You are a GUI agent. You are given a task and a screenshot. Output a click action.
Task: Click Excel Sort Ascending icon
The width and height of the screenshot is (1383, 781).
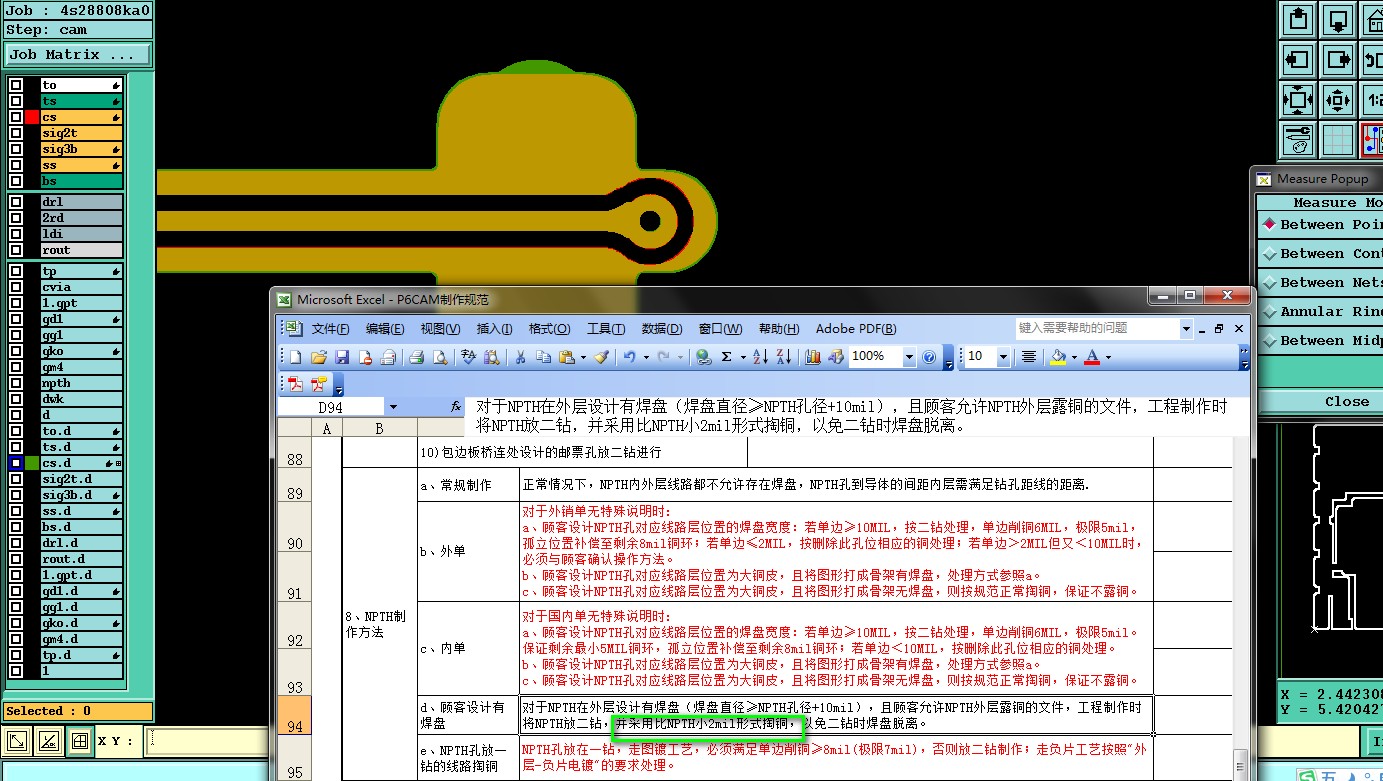tap(759, 357)
